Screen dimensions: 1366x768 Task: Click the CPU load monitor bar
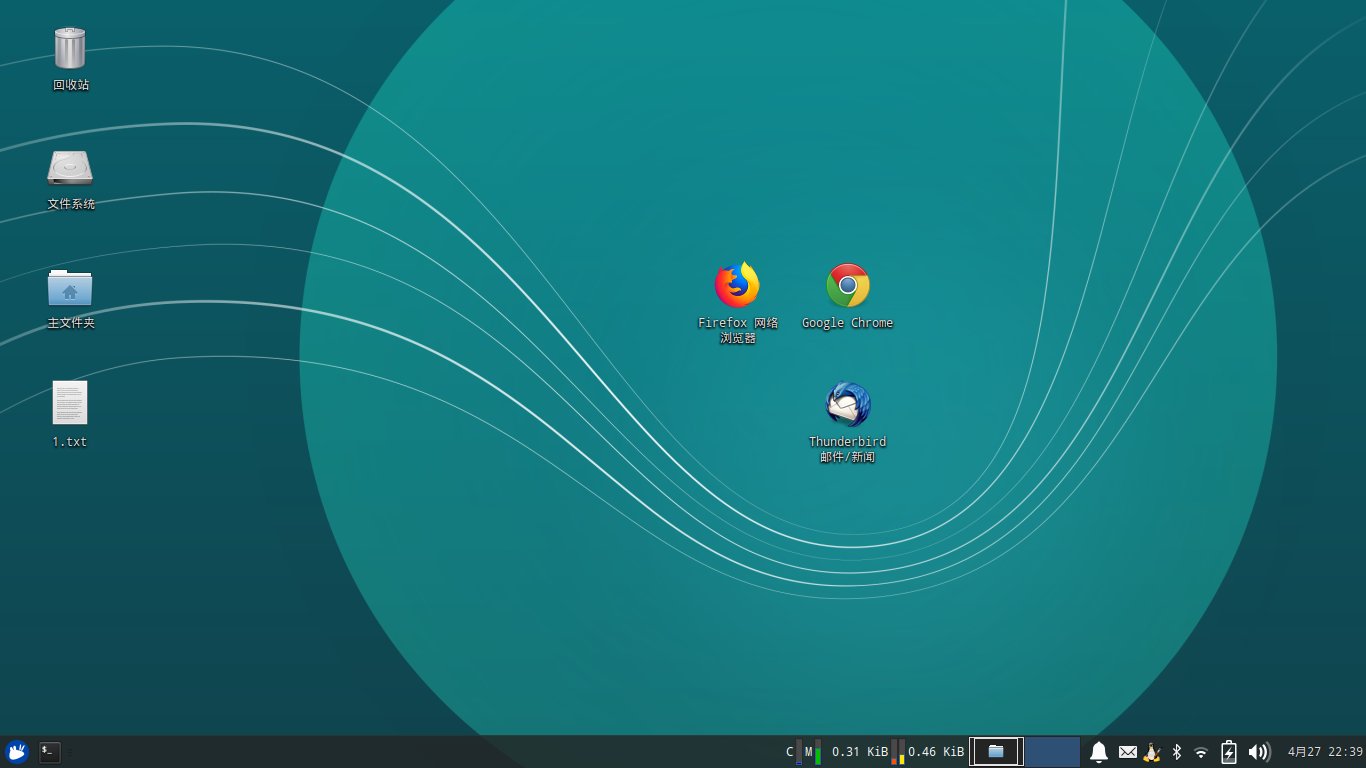[x=799, y=752]
